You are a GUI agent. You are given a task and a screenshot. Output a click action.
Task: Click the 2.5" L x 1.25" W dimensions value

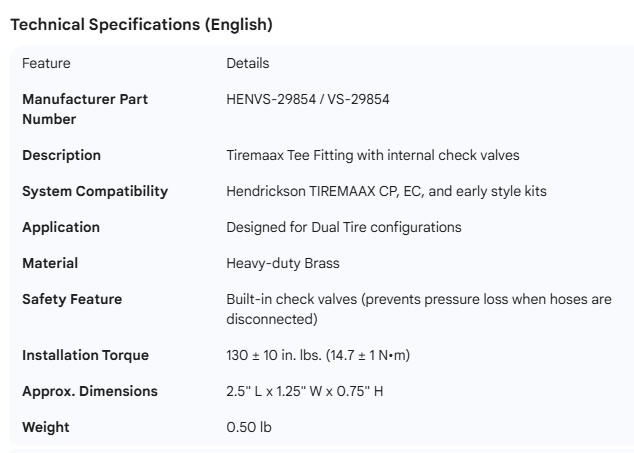(x=304, y=391)
